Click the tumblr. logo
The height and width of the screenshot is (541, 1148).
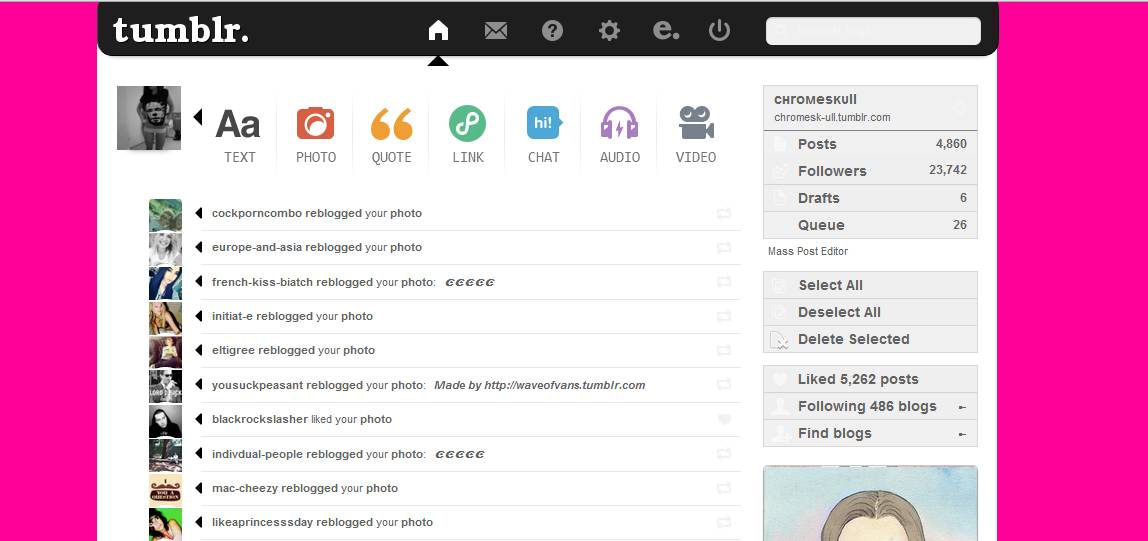click(181, 30)
